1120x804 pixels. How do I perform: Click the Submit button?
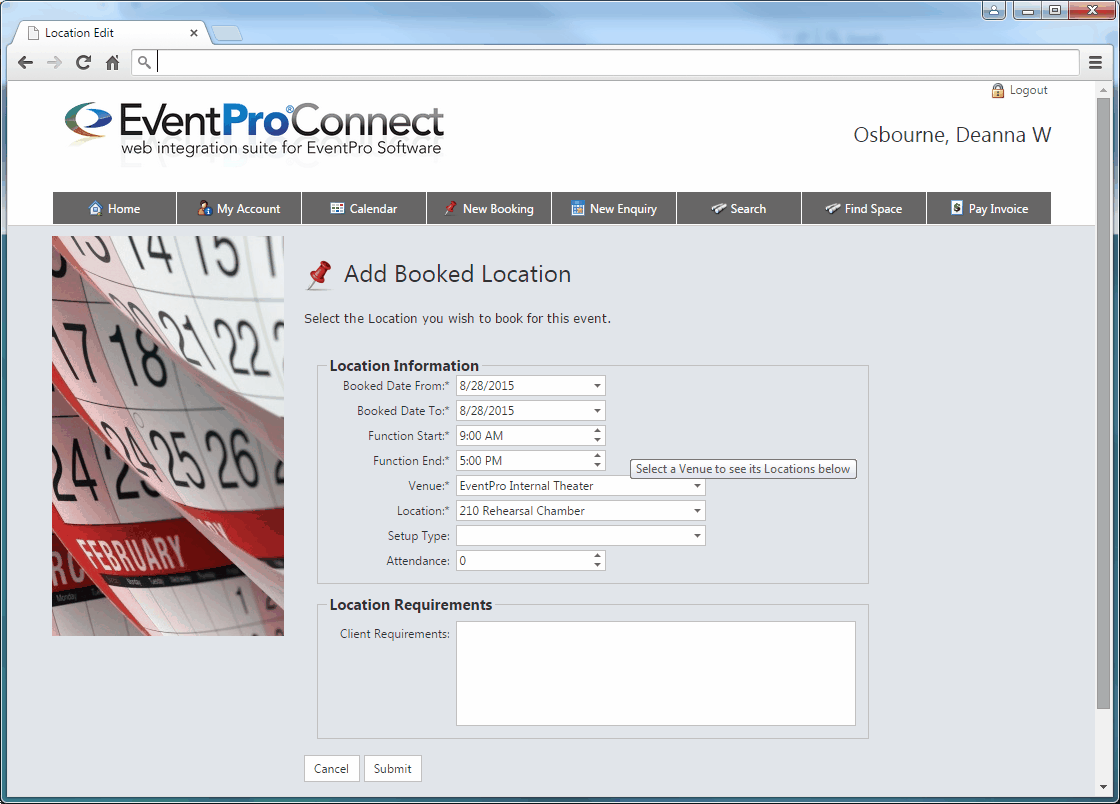click(393, 768)
